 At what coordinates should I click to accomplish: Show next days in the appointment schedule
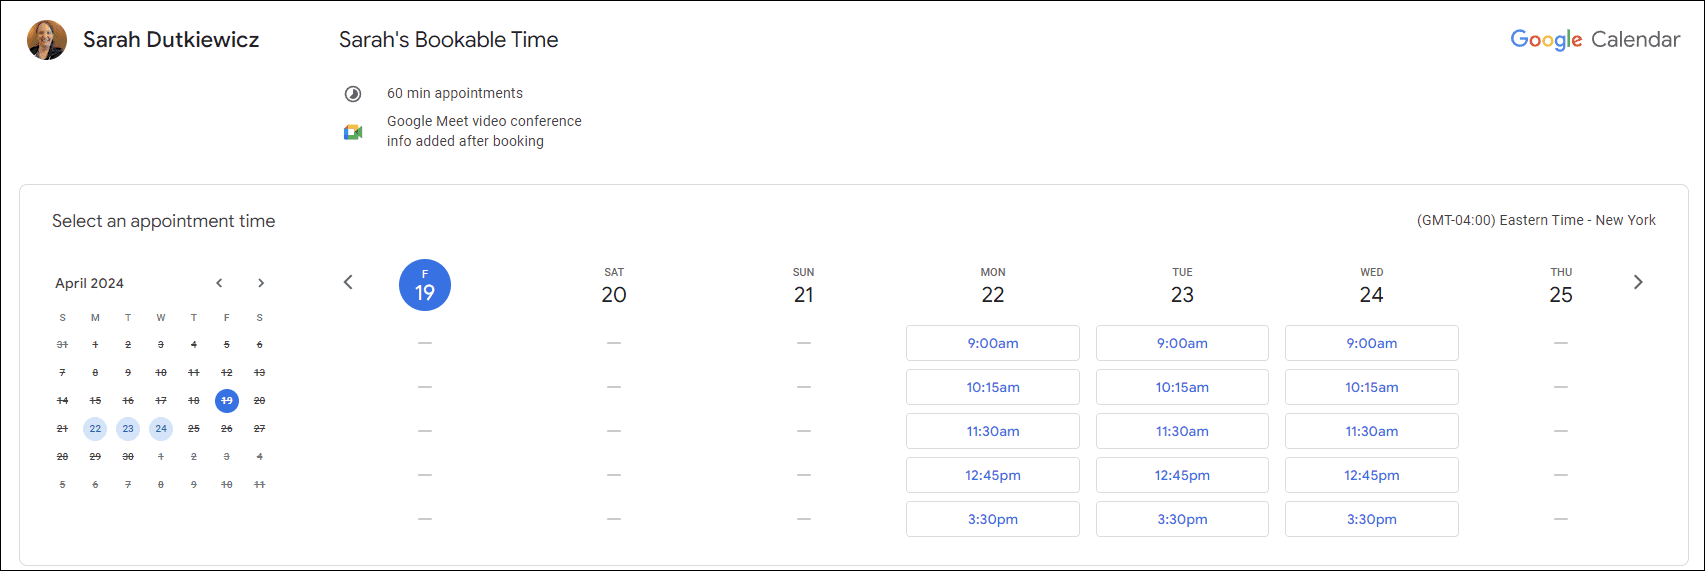pos(1638,282)
